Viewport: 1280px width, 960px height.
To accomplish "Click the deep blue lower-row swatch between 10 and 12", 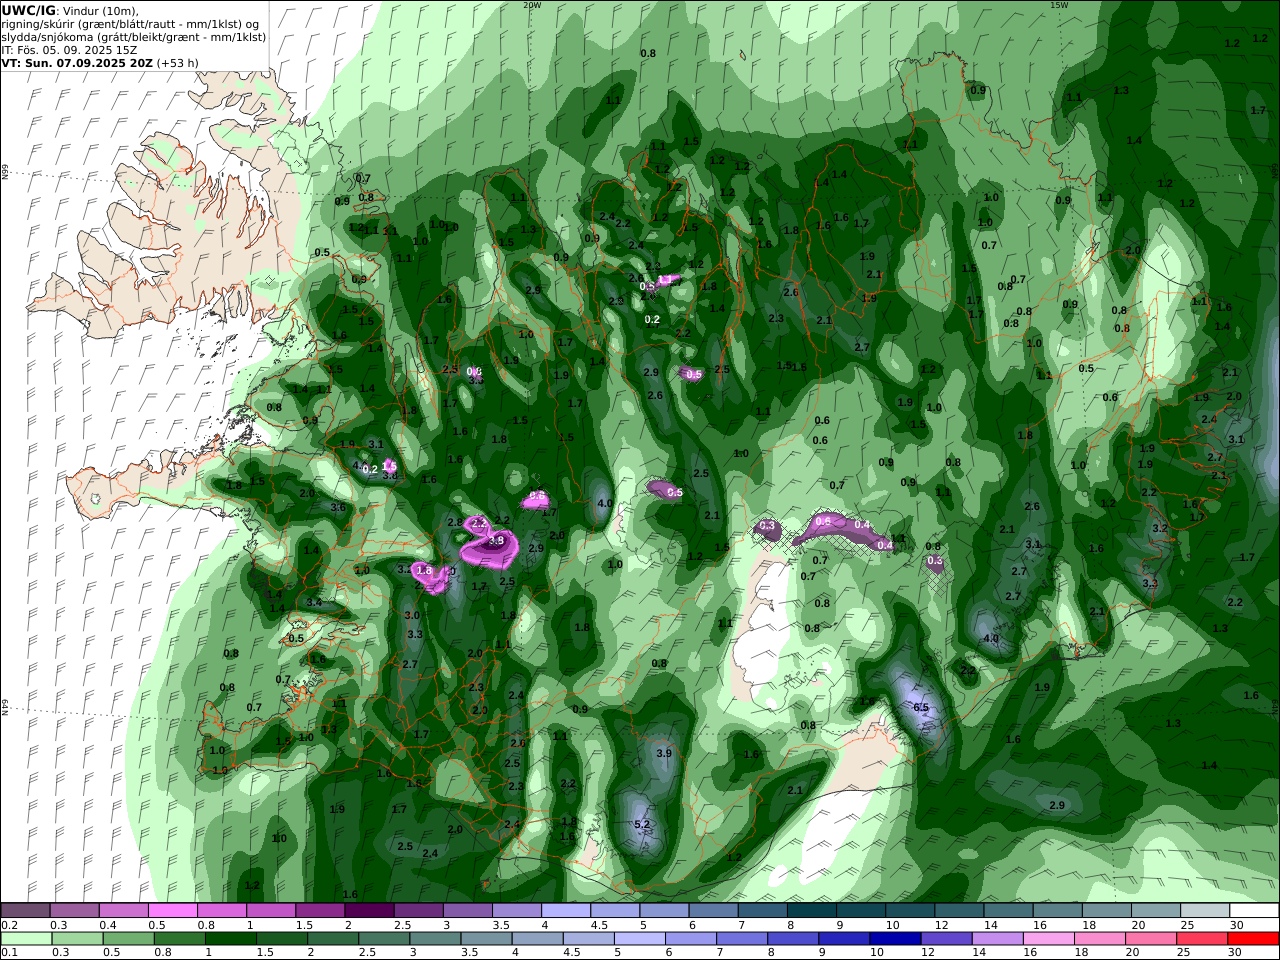I will (x=894, y=939).
